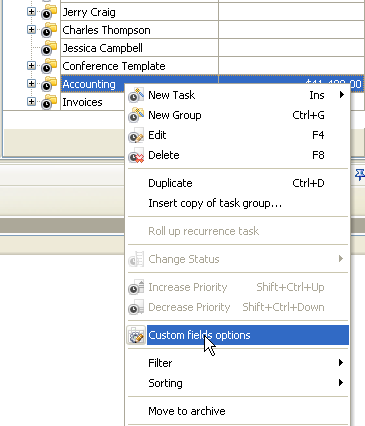The height and width of the screenshot is (426, 365).
Task: Choose New Task from context menu
Action: [x=238, y=95]
